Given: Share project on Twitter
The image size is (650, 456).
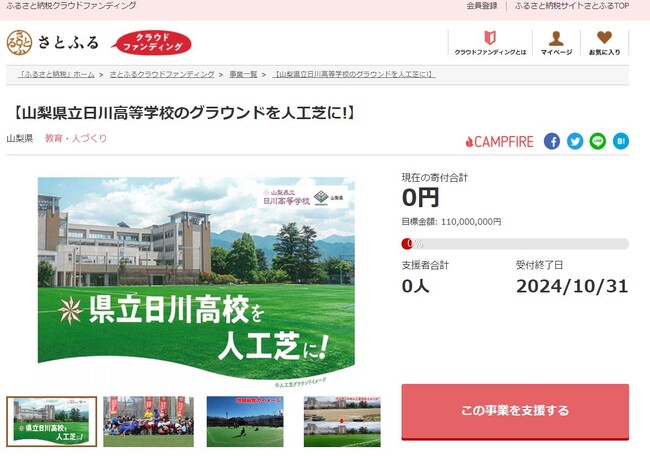Looking at the screenshot, I should tap(575, 141).
